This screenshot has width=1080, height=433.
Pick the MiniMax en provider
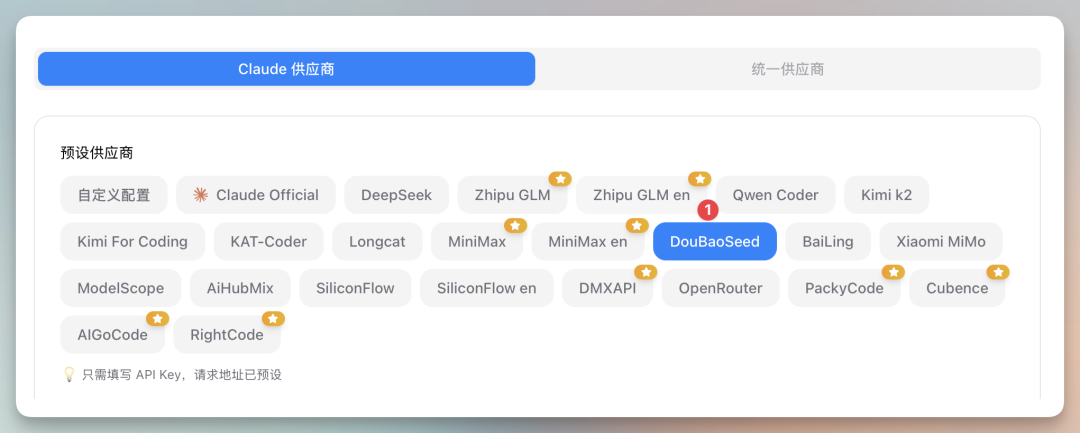[588, 242]
